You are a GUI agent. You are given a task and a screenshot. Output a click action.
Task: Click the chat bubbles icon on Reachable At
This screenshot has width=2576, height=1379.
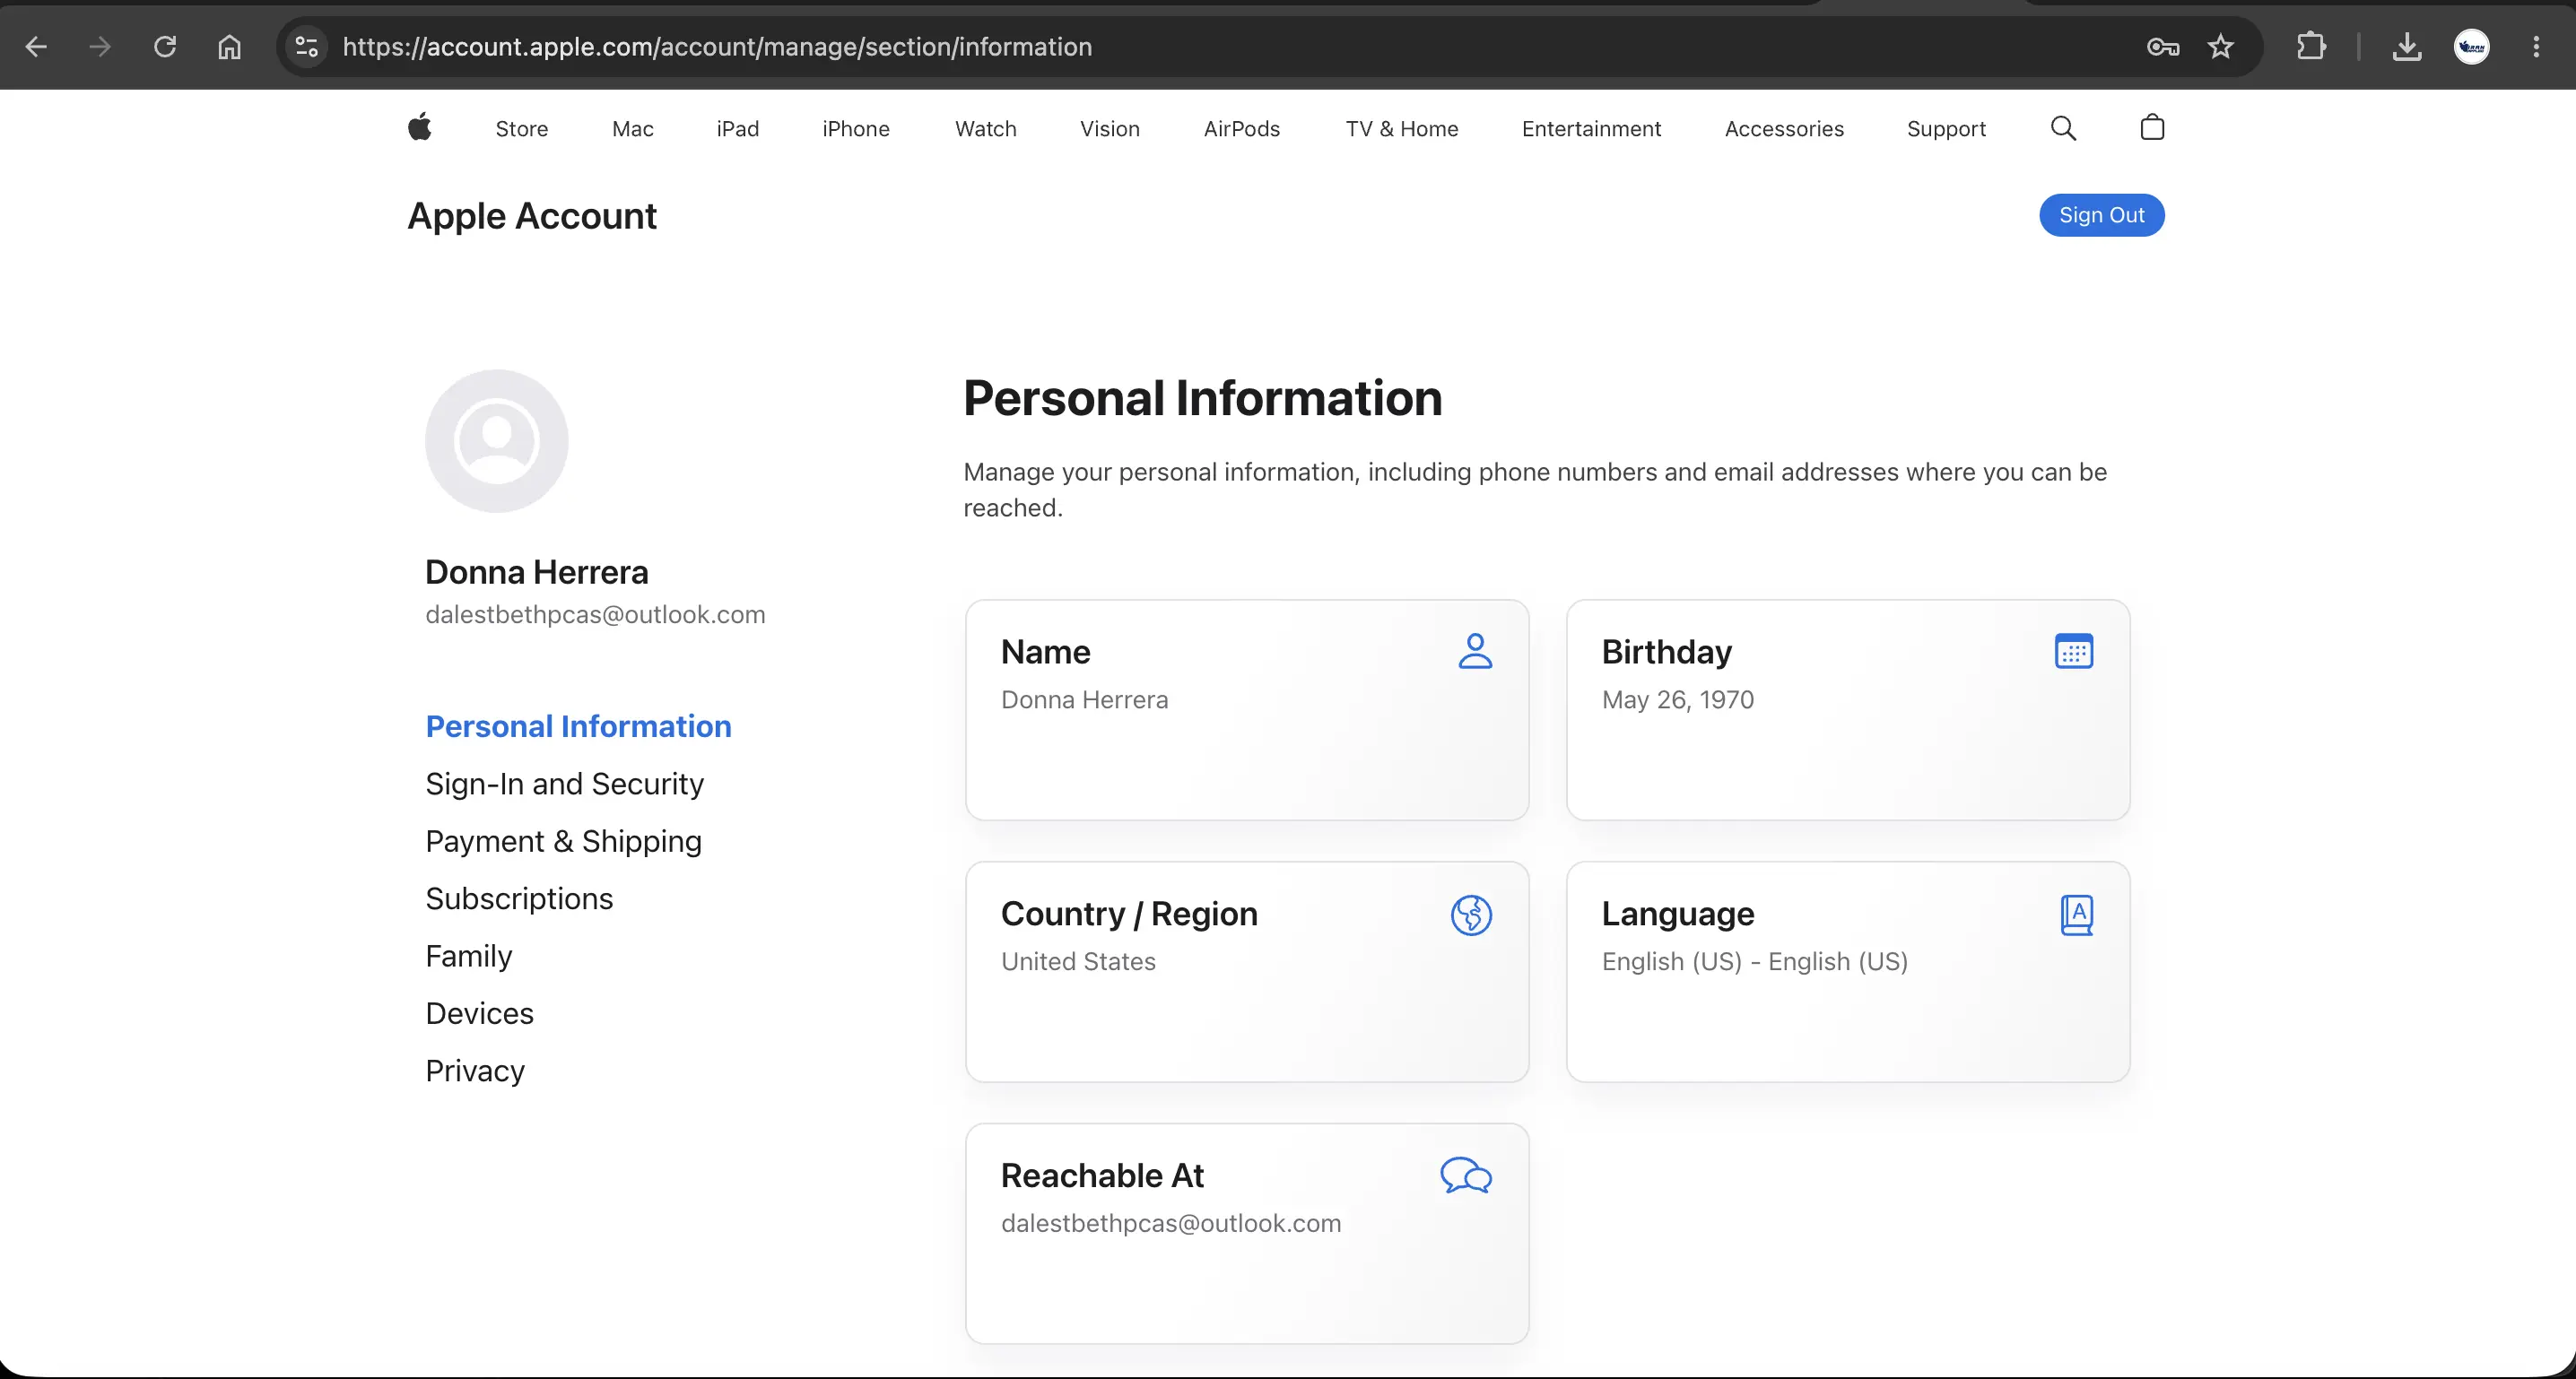click(x=1466, y=1176)
